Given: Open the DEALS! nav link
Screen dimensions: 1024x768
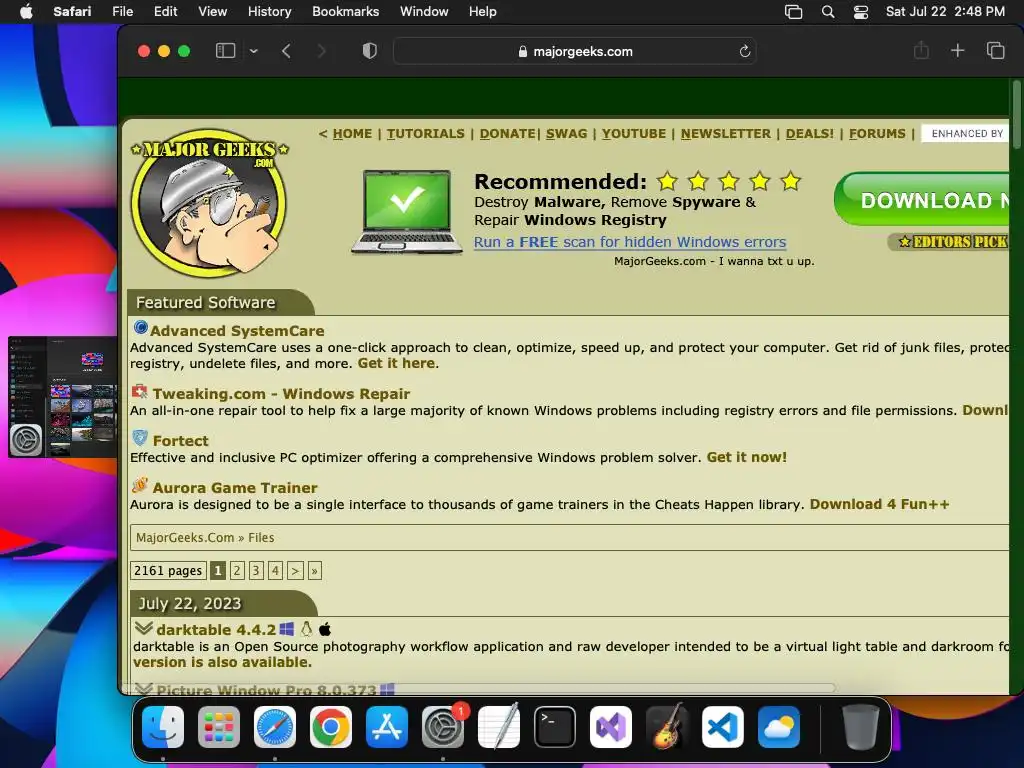Looking at the screenshot, I should (810, 134).
